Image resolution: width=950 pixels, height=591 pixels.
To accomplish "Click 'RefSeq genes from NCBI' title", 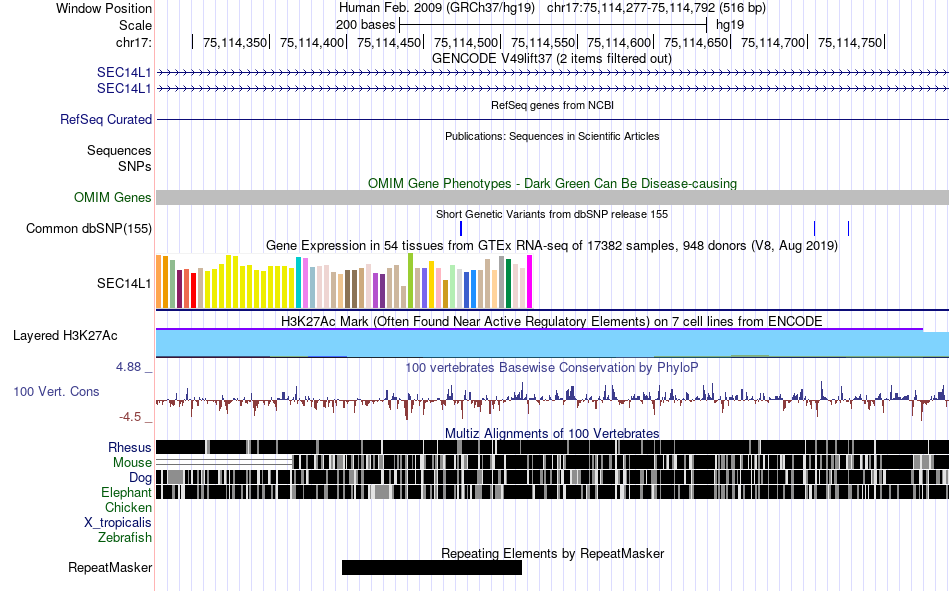I will 552,105.
